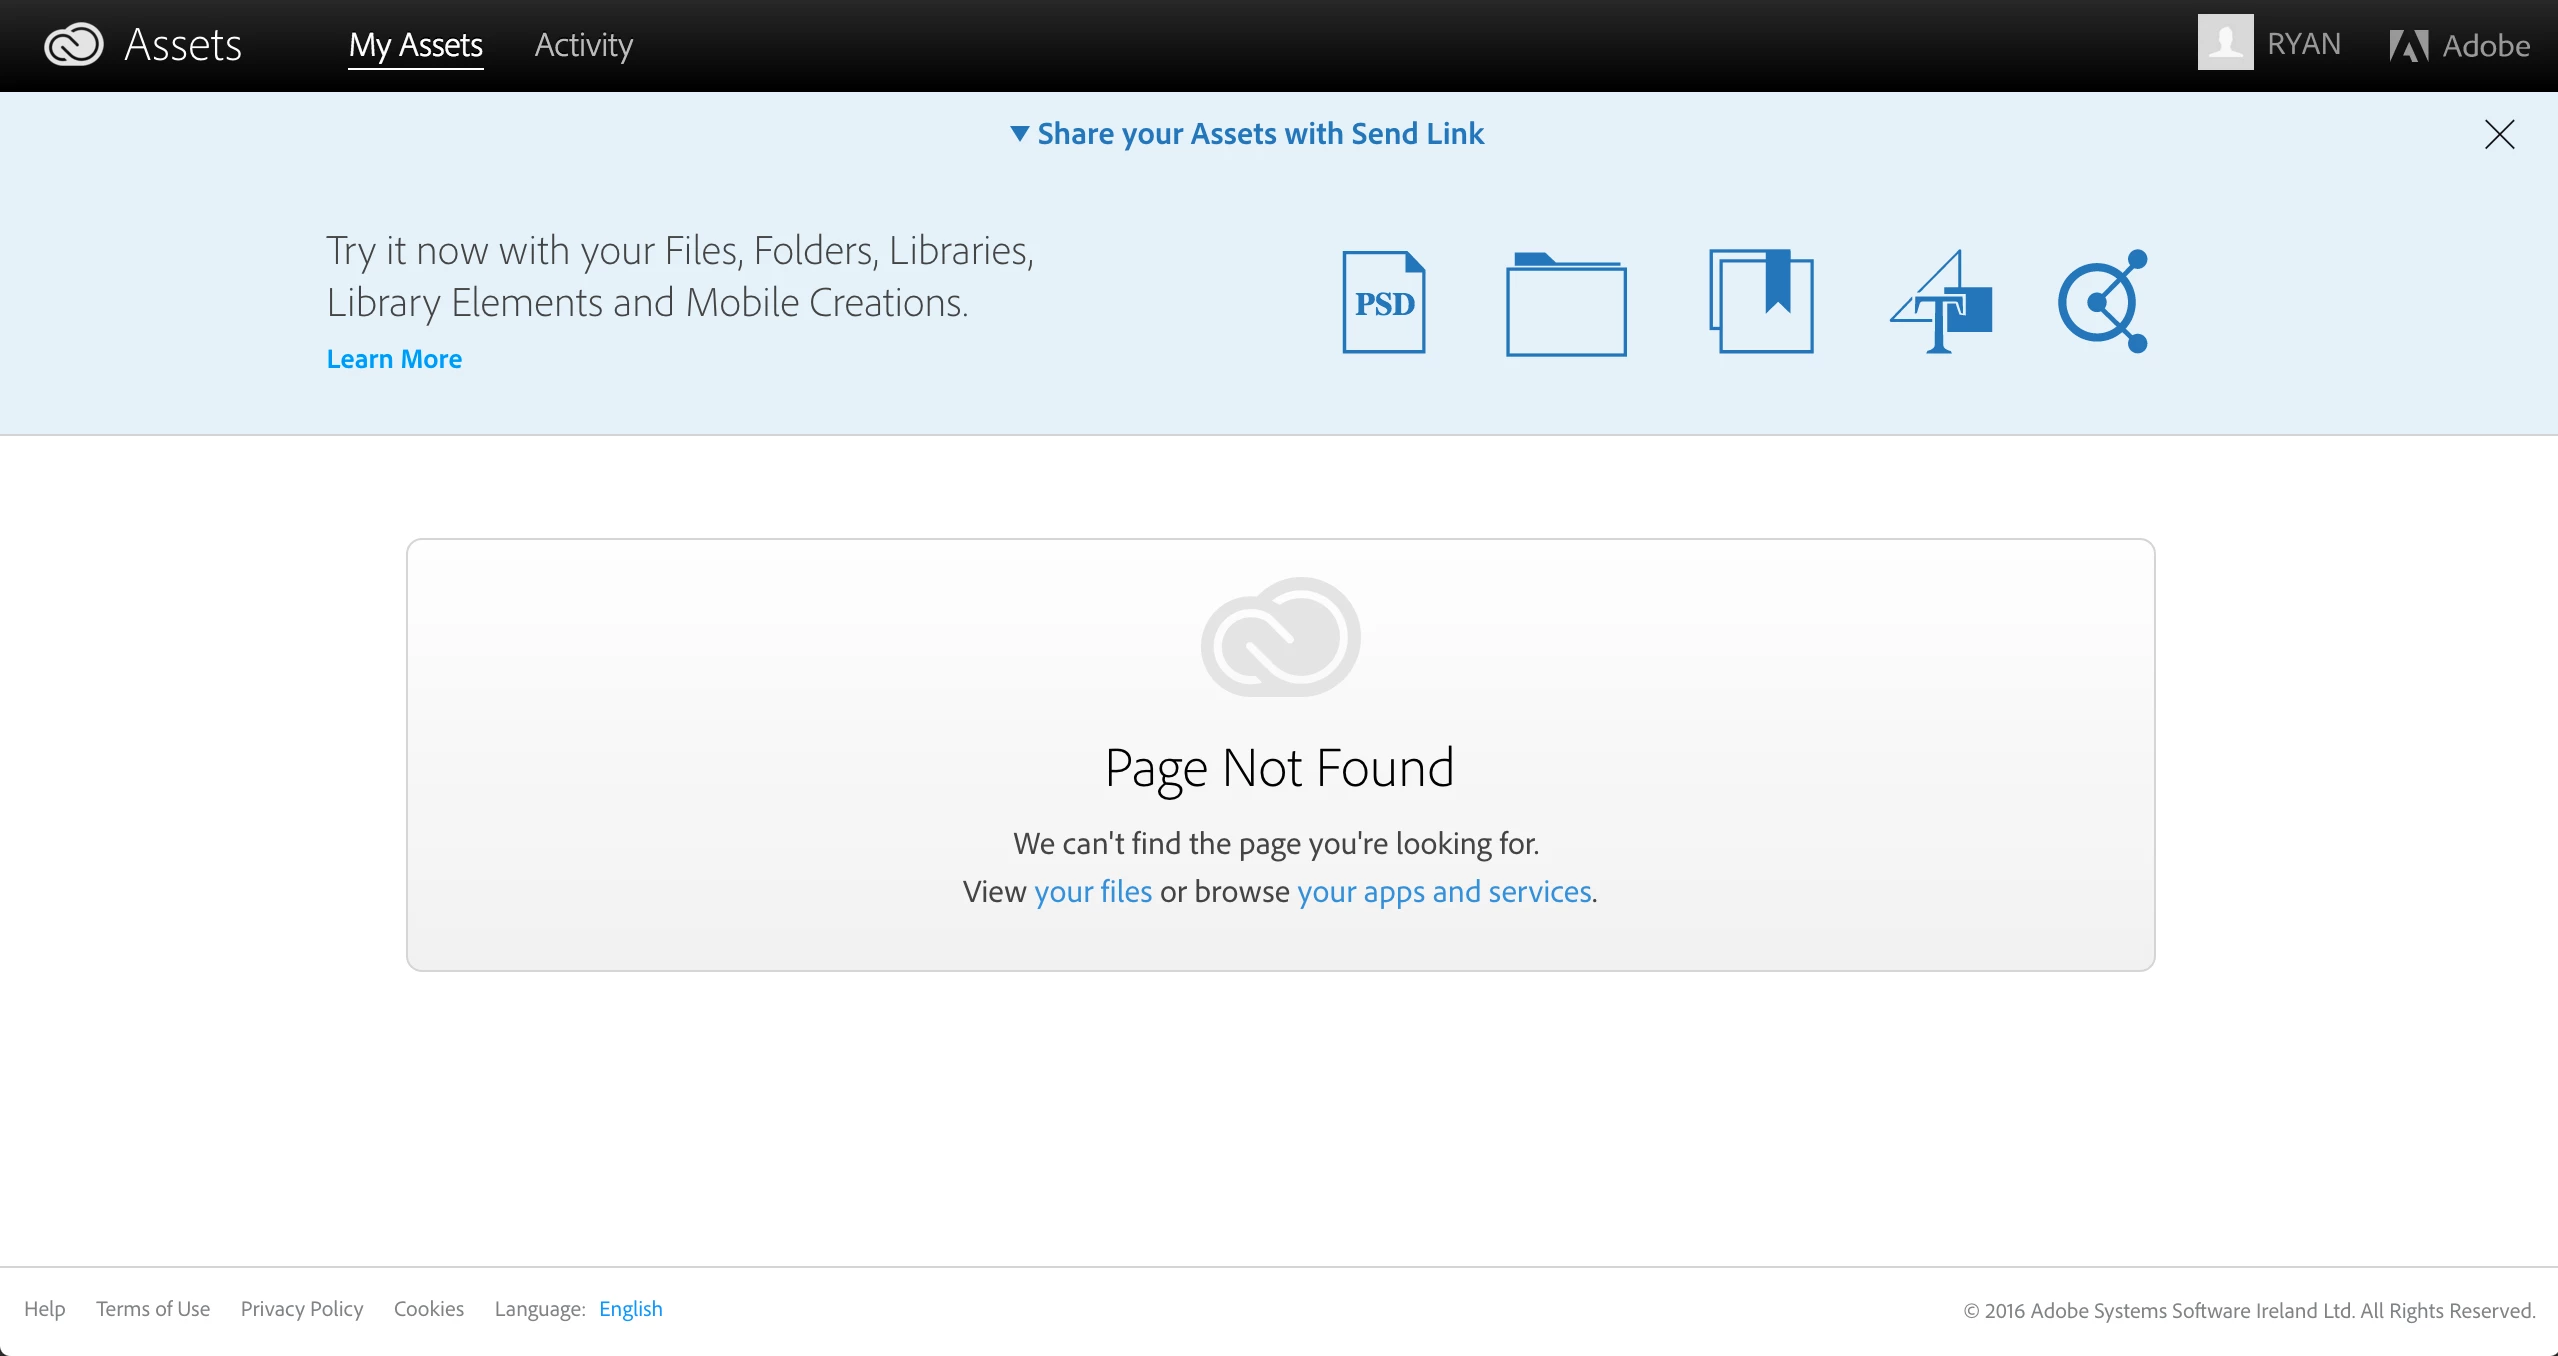
Task: Click the gray cloud icon above Page Not Found
Action: pyautogui.click(x=1280, y=637)
